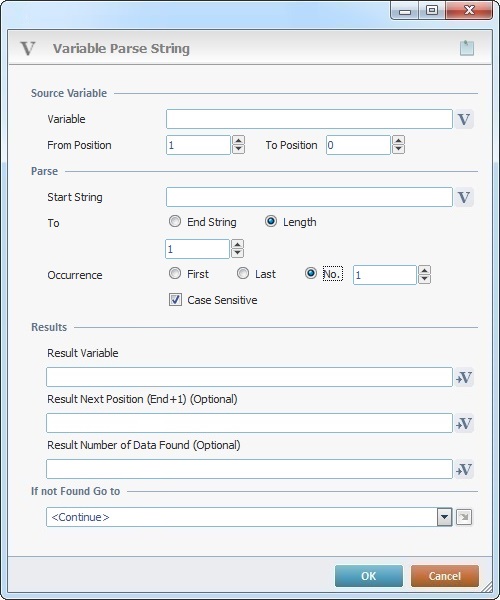Increase the From Position value
This screenshot has width=500, height=600.
point(238,140)
